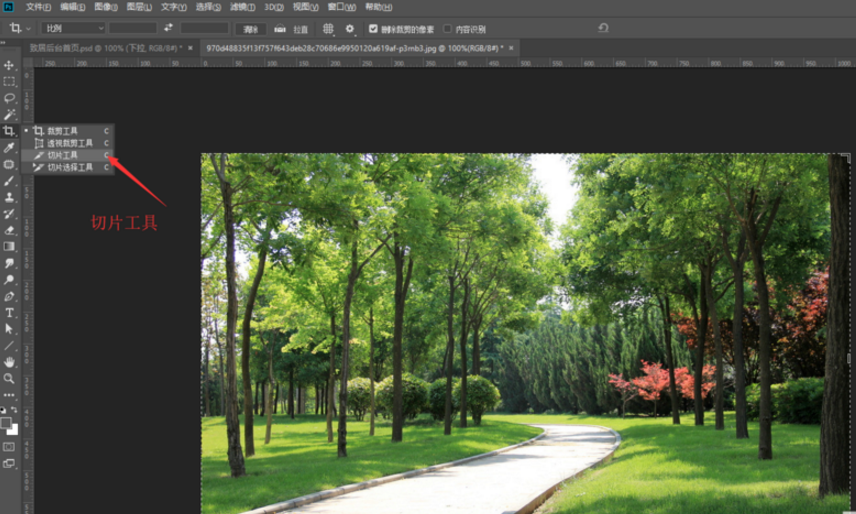Open the crop settings gear dropdown
The height and width of the screenshot is (514, 856).
click(x=350, y=29)
